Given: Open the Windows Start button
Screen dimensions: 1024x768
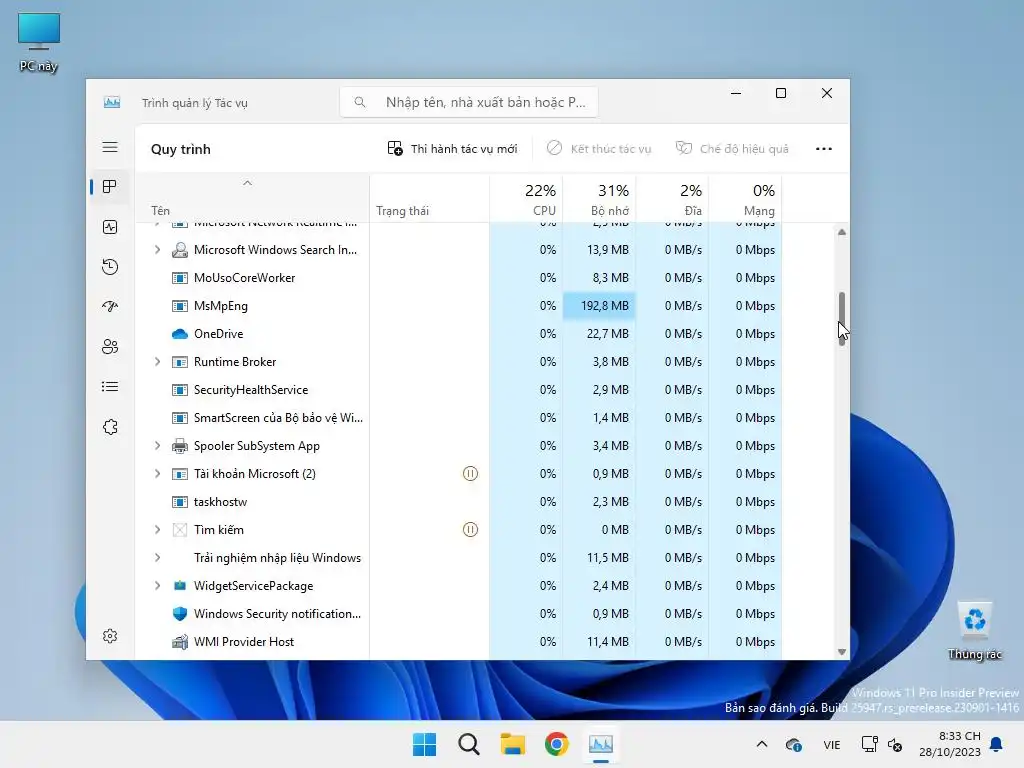Looking at the screenshot, I should coord(424,744).
